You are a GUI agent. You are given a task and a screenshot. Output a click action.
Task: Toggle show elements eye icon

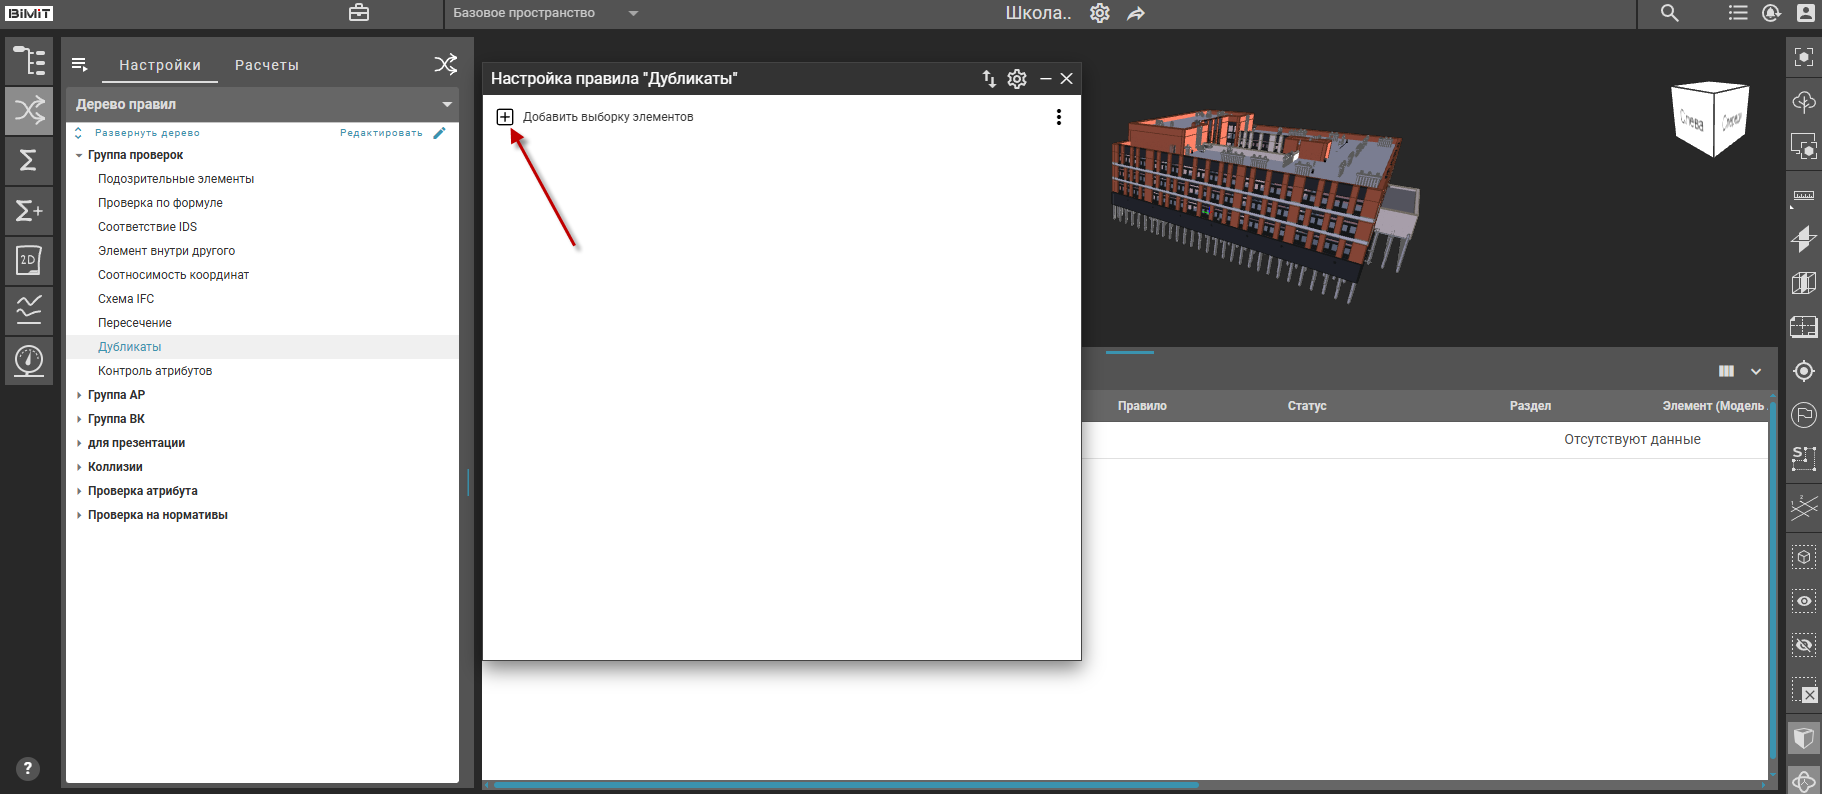pos(1803,601)
